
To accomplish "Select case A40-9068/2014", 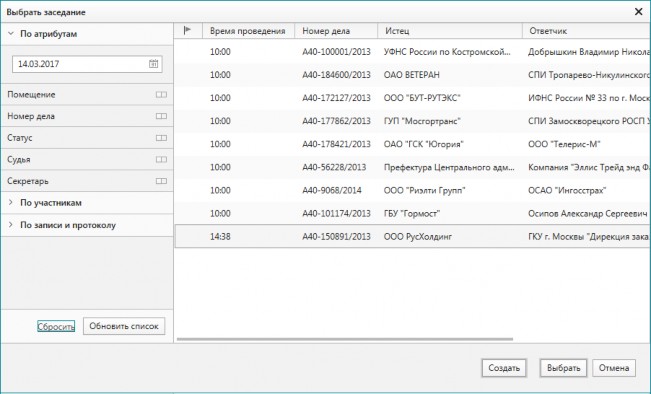I will point(332,190).
